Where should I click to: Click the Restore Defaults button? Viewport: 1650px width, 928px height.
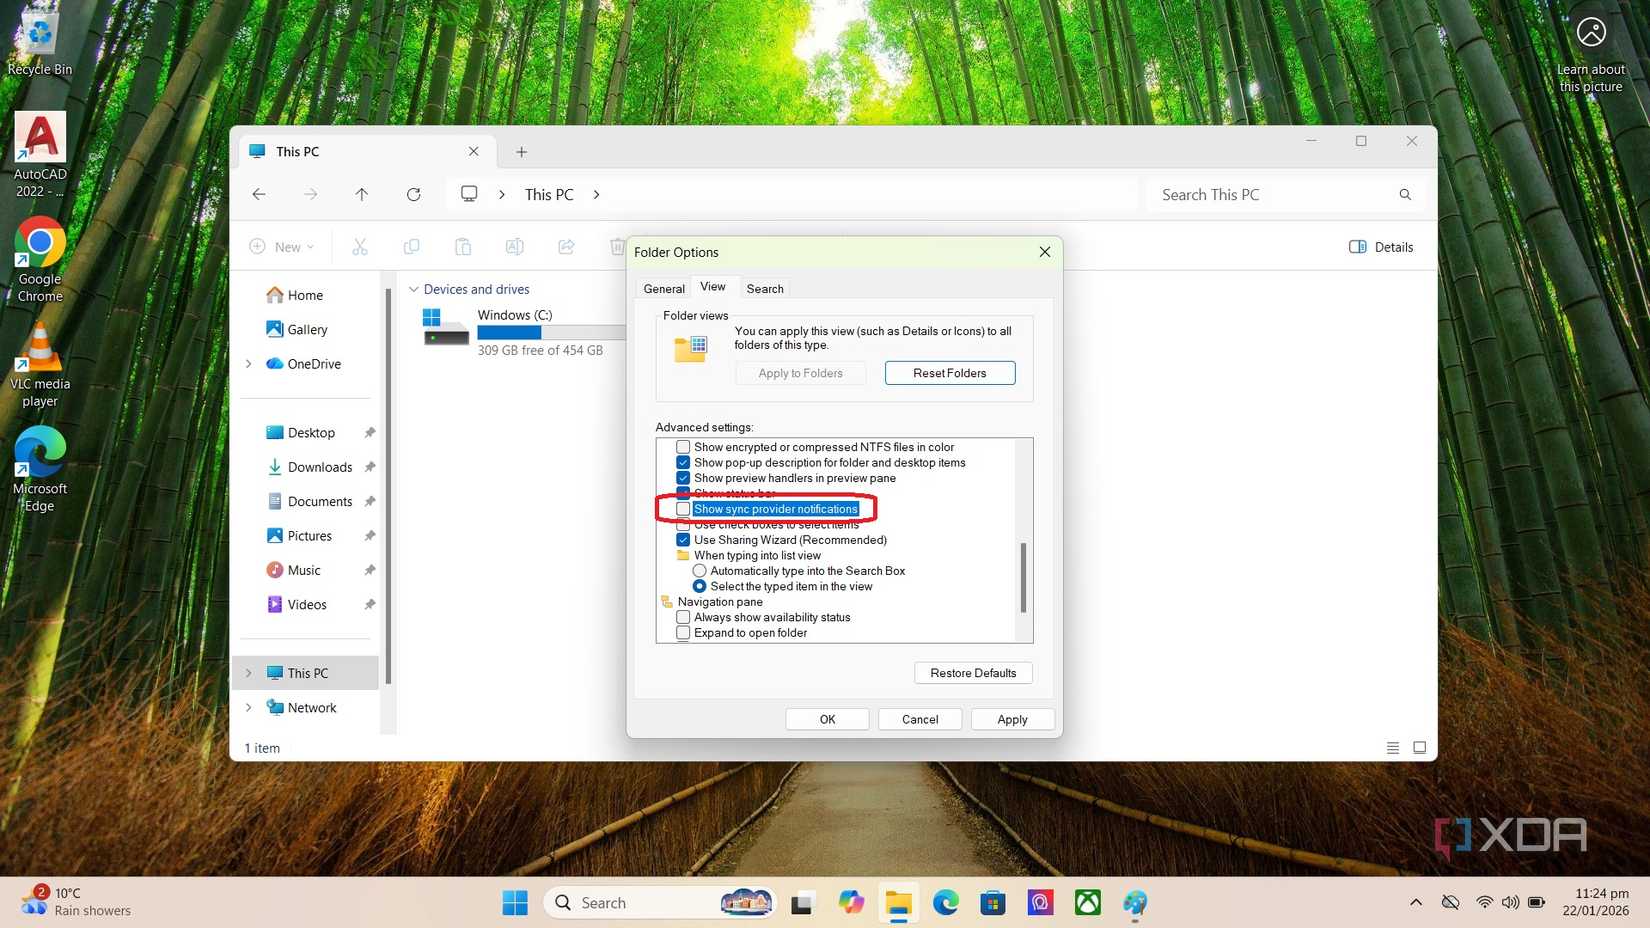pos(972,672)
